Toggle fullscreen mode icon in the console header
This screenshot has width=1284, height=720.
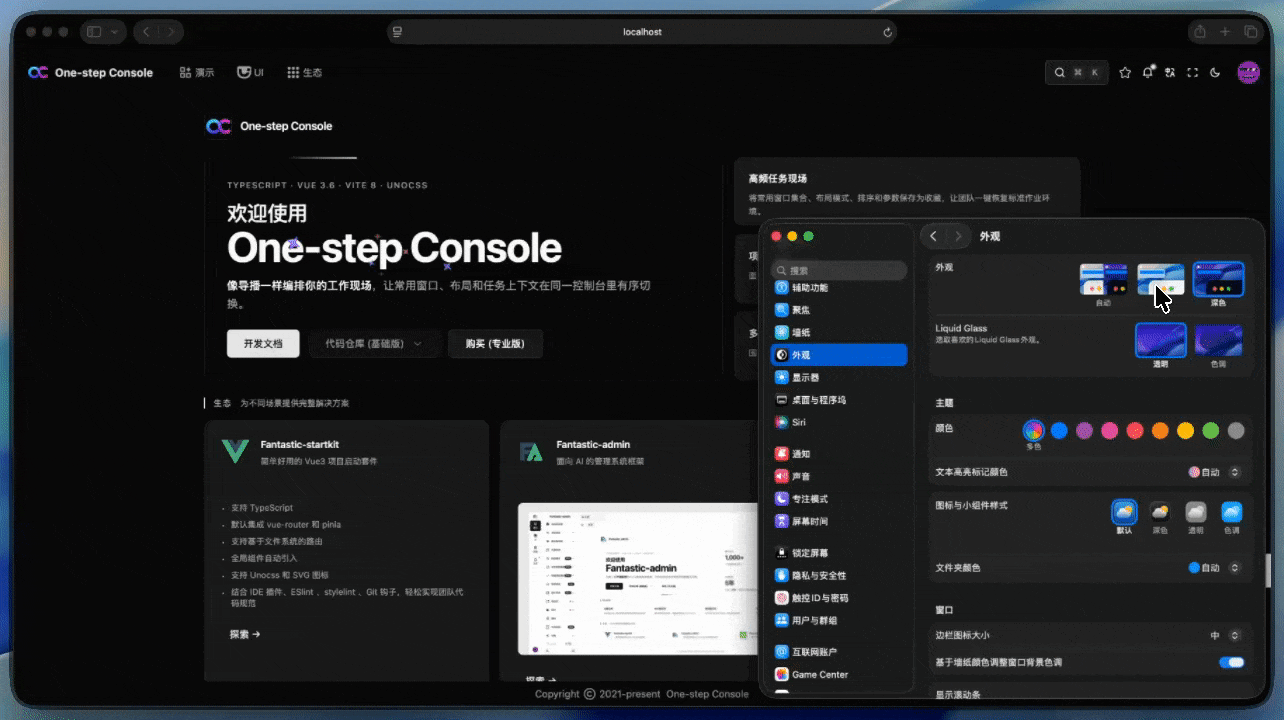pos(1192,72)
